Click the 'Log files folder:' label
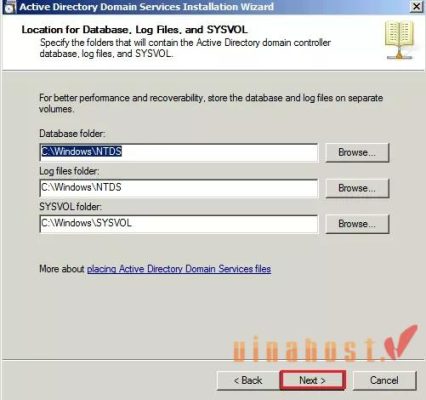 tap(69, 171)
